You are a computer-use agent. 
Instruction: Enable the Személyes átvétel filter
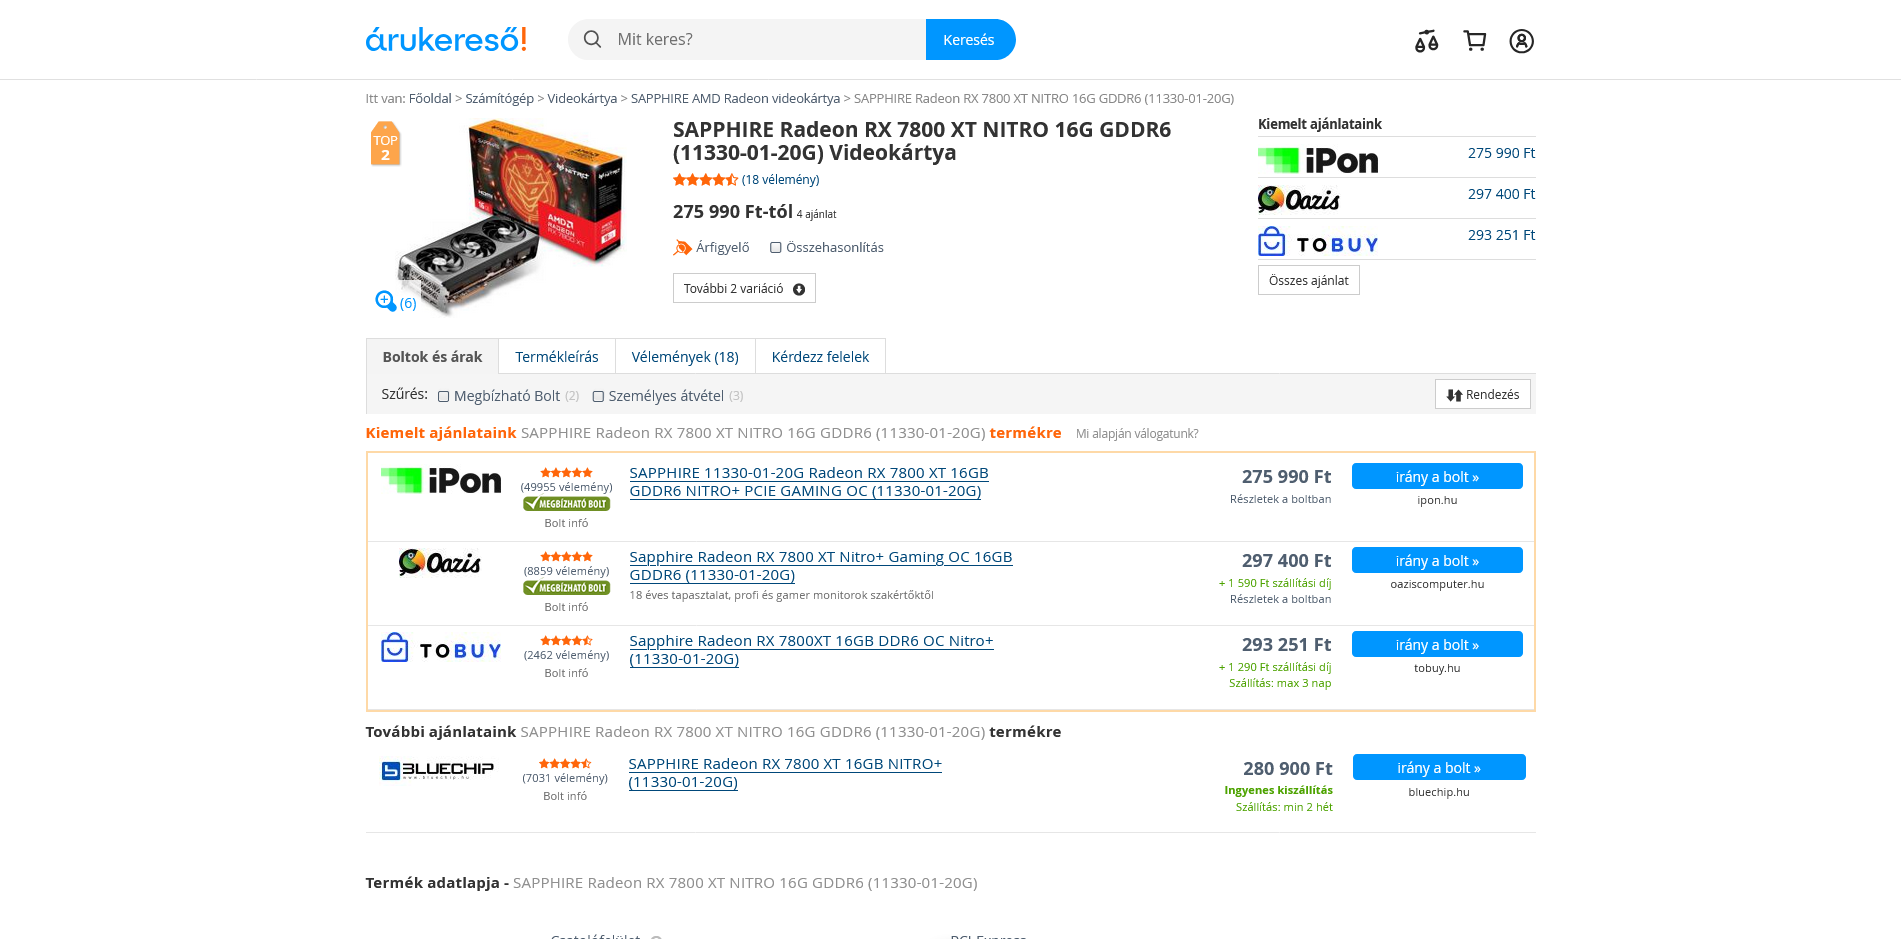tap(598, 396)
